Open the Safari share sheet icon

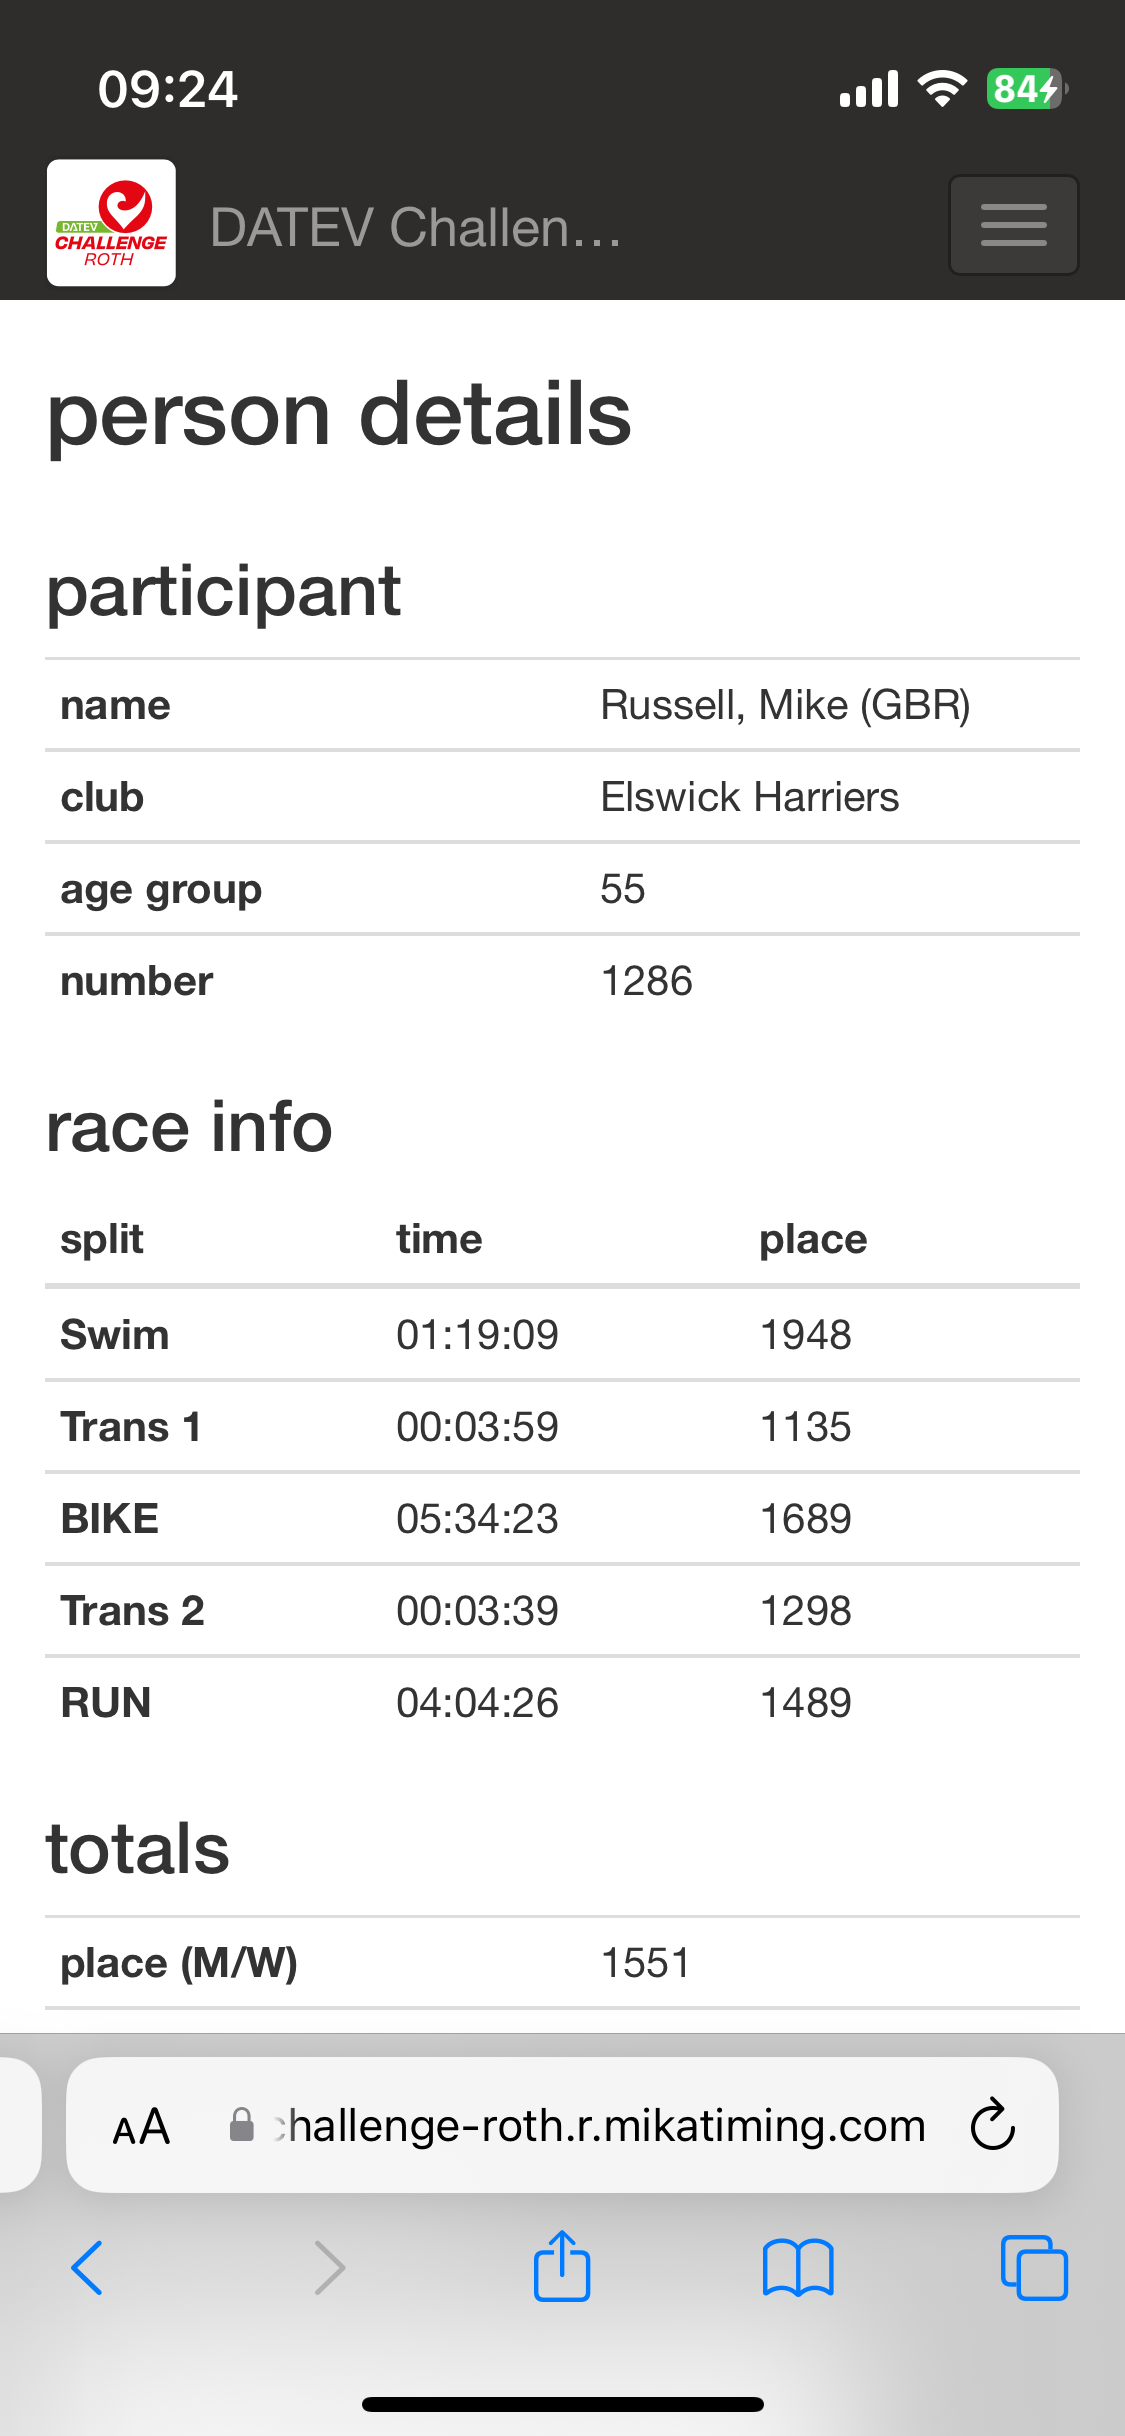point(562,2265)
